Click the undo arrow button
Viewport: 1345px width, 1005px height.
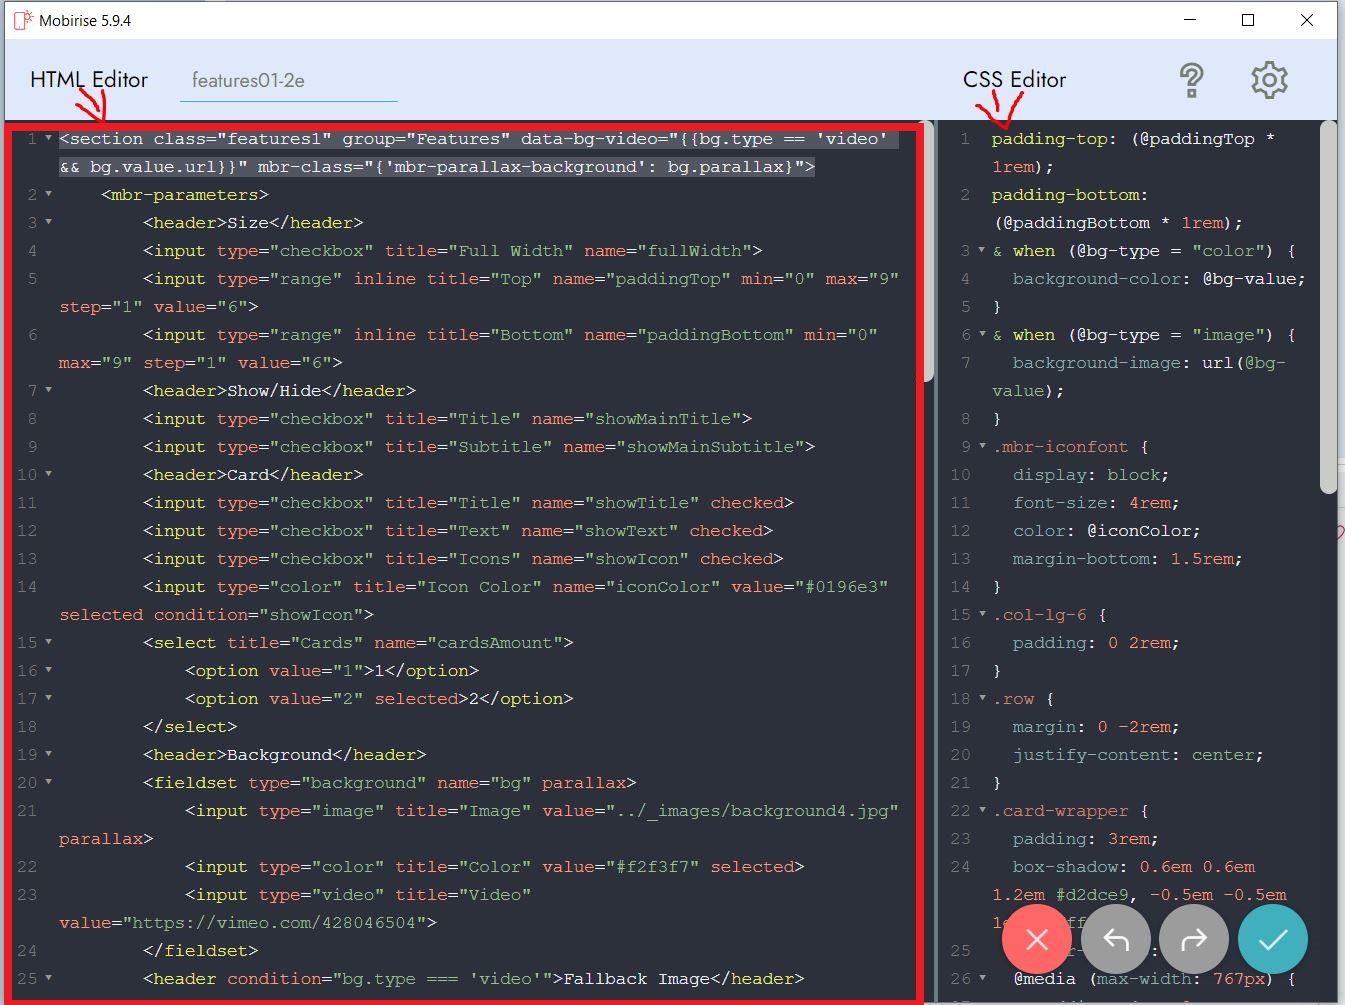pos(1115,940)
